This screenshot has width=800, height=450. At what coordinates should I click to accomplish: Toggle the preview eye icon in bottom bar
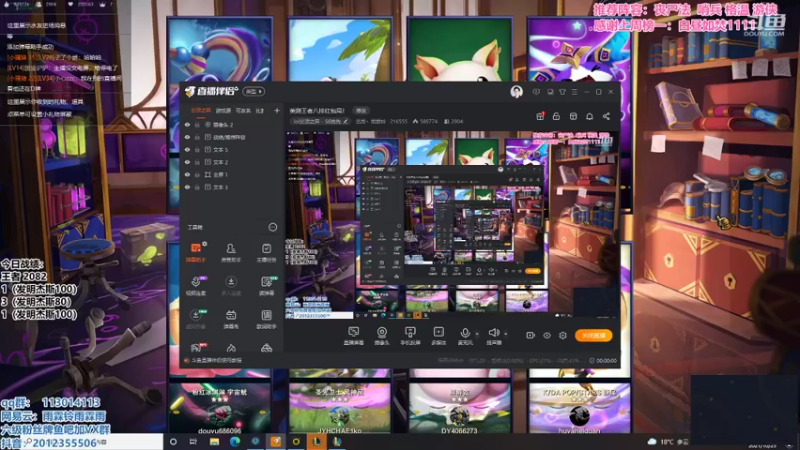point(546,335)
